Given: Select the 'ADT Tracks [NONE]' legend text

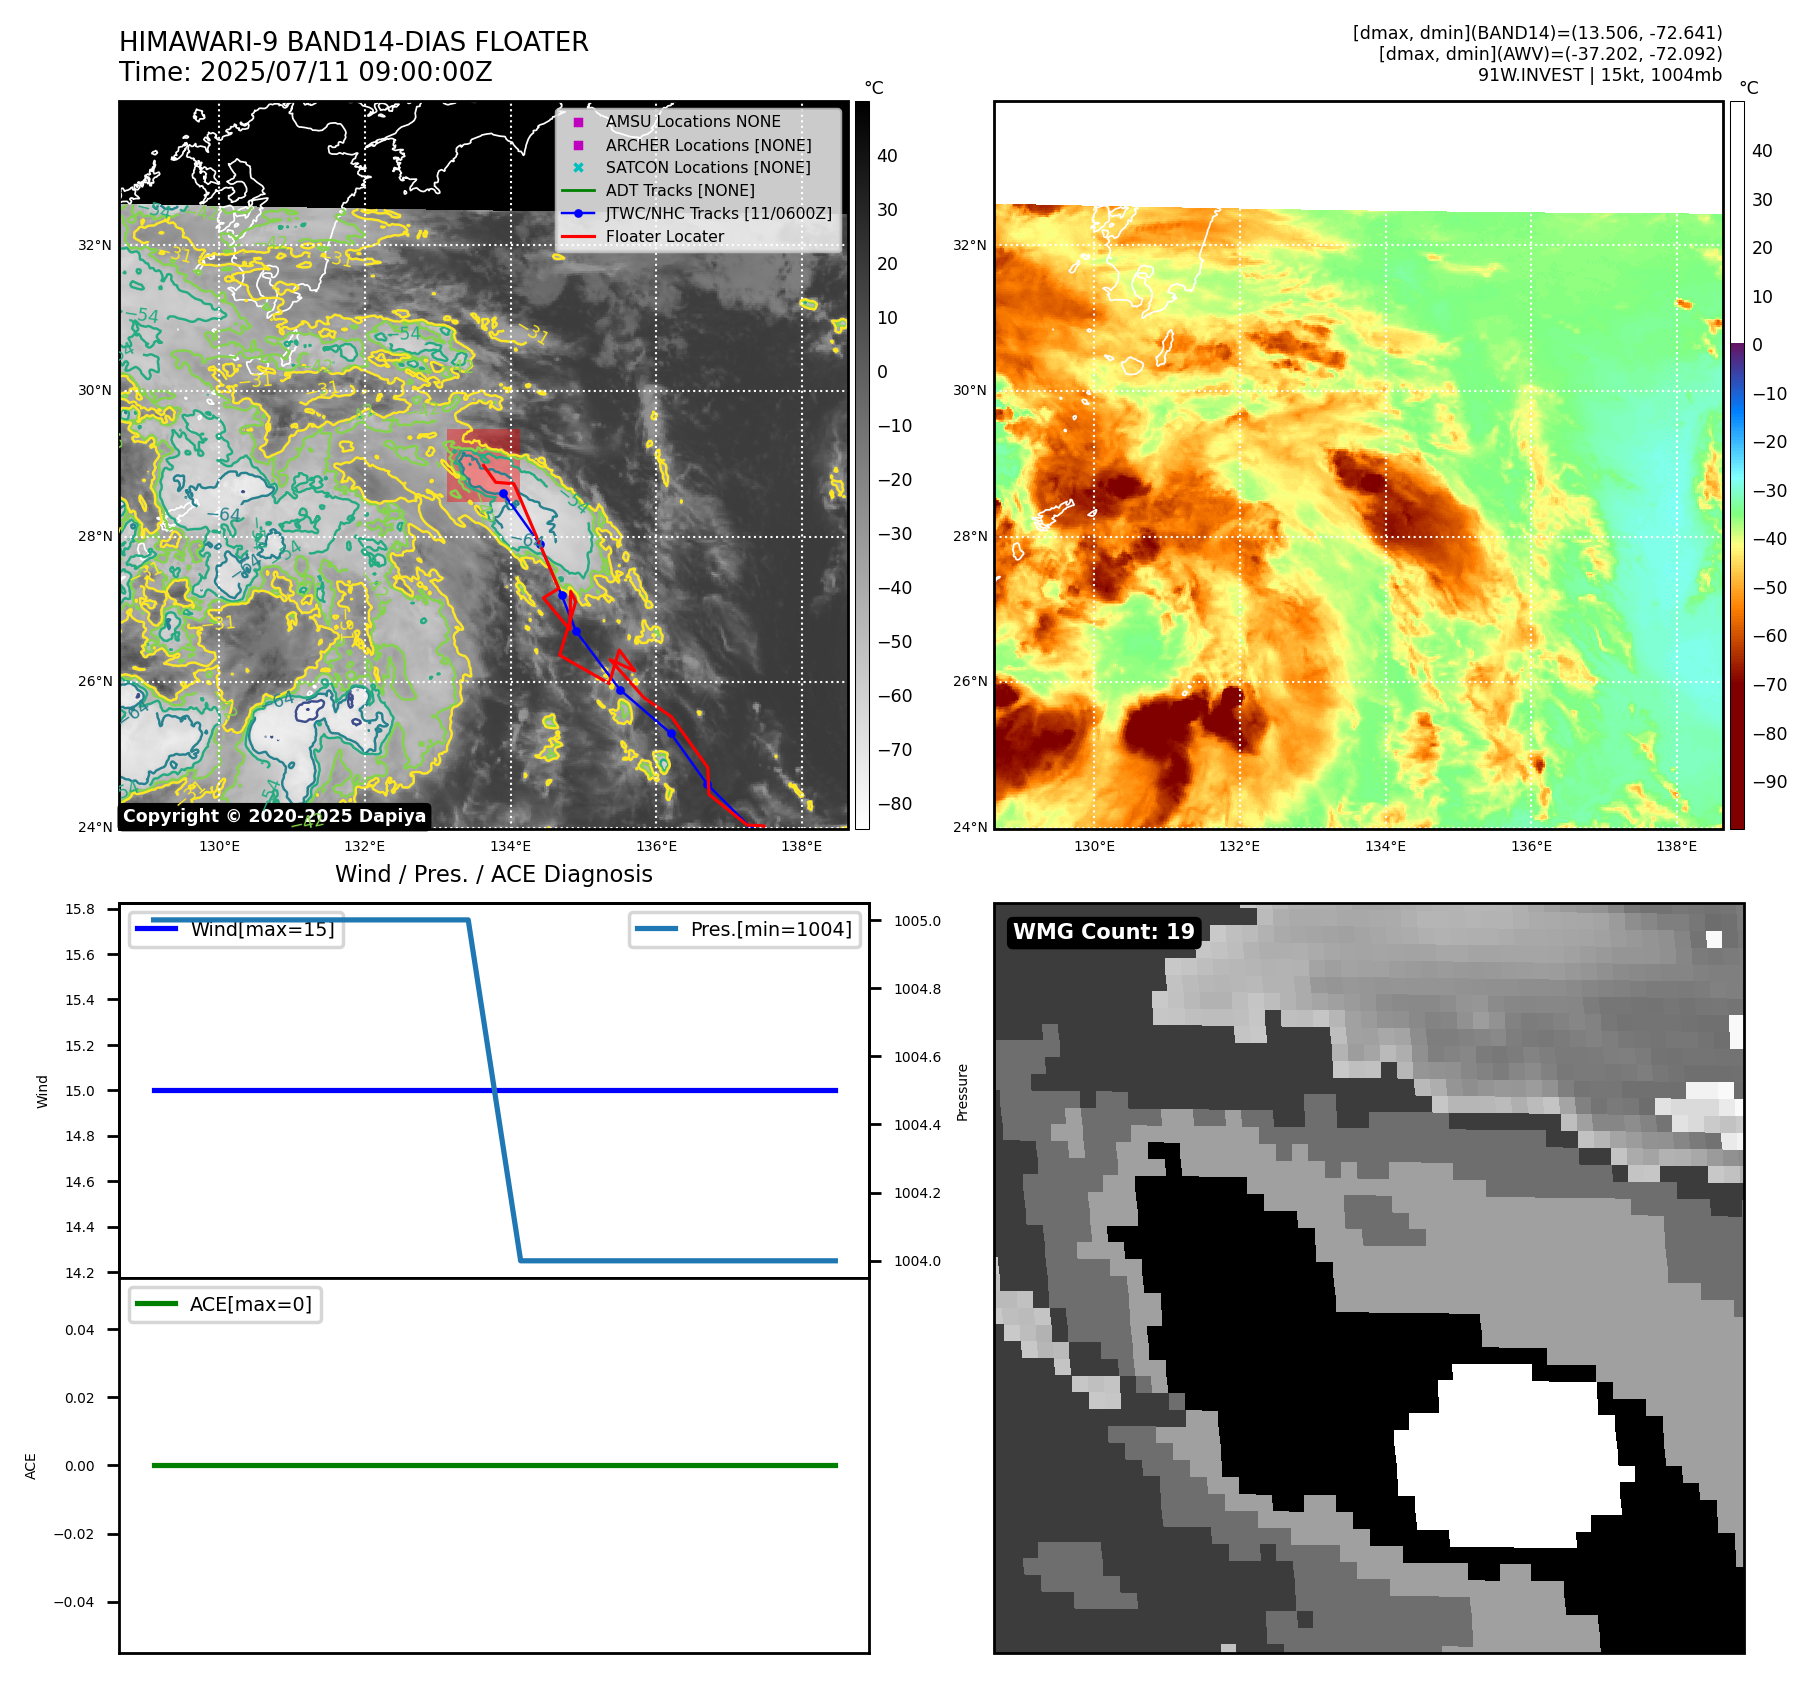Looking at the screenshot, I should [680, 190].
